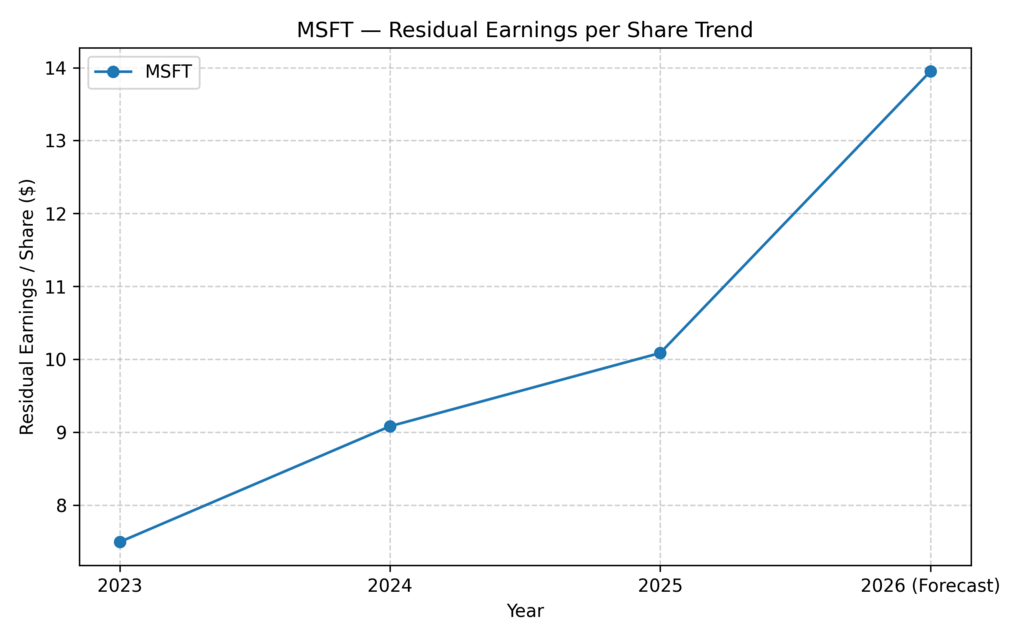Select the 2025 data point marker
Image resolution: width=1024 pixels, height=640 pixels.
[660, 352]
